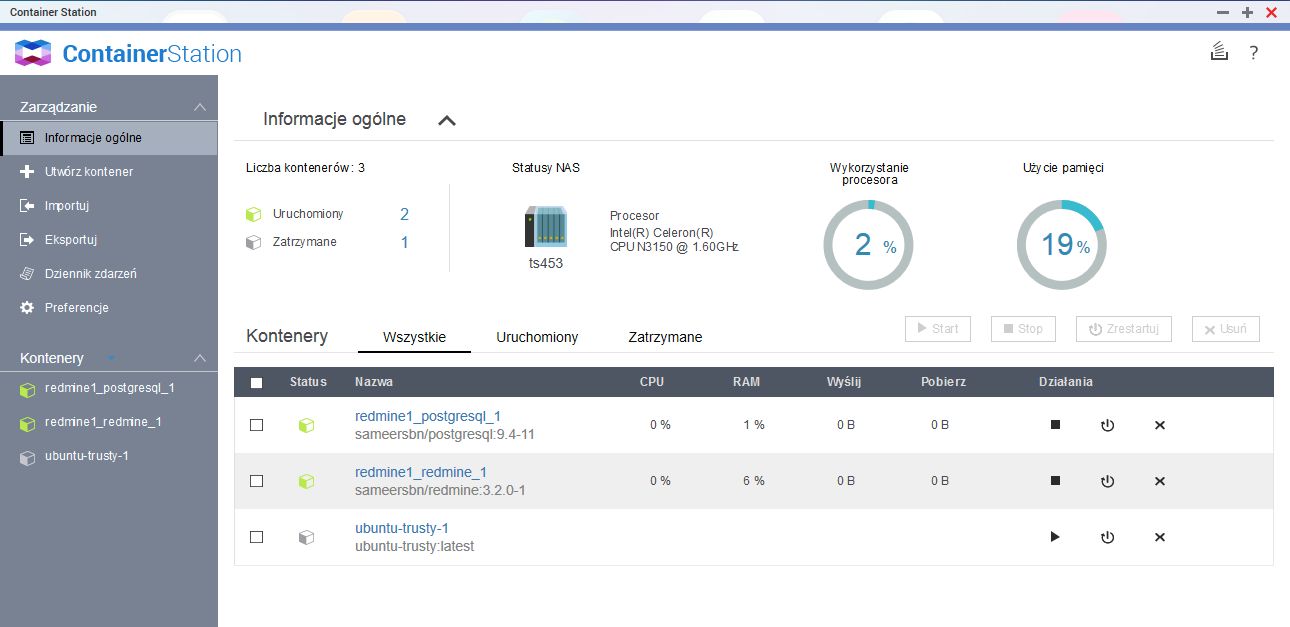Remove ubuntu-trusty-1 with its X icon
The height and width of the screenshot is (627, 1290).
(x=1160, y=537)
